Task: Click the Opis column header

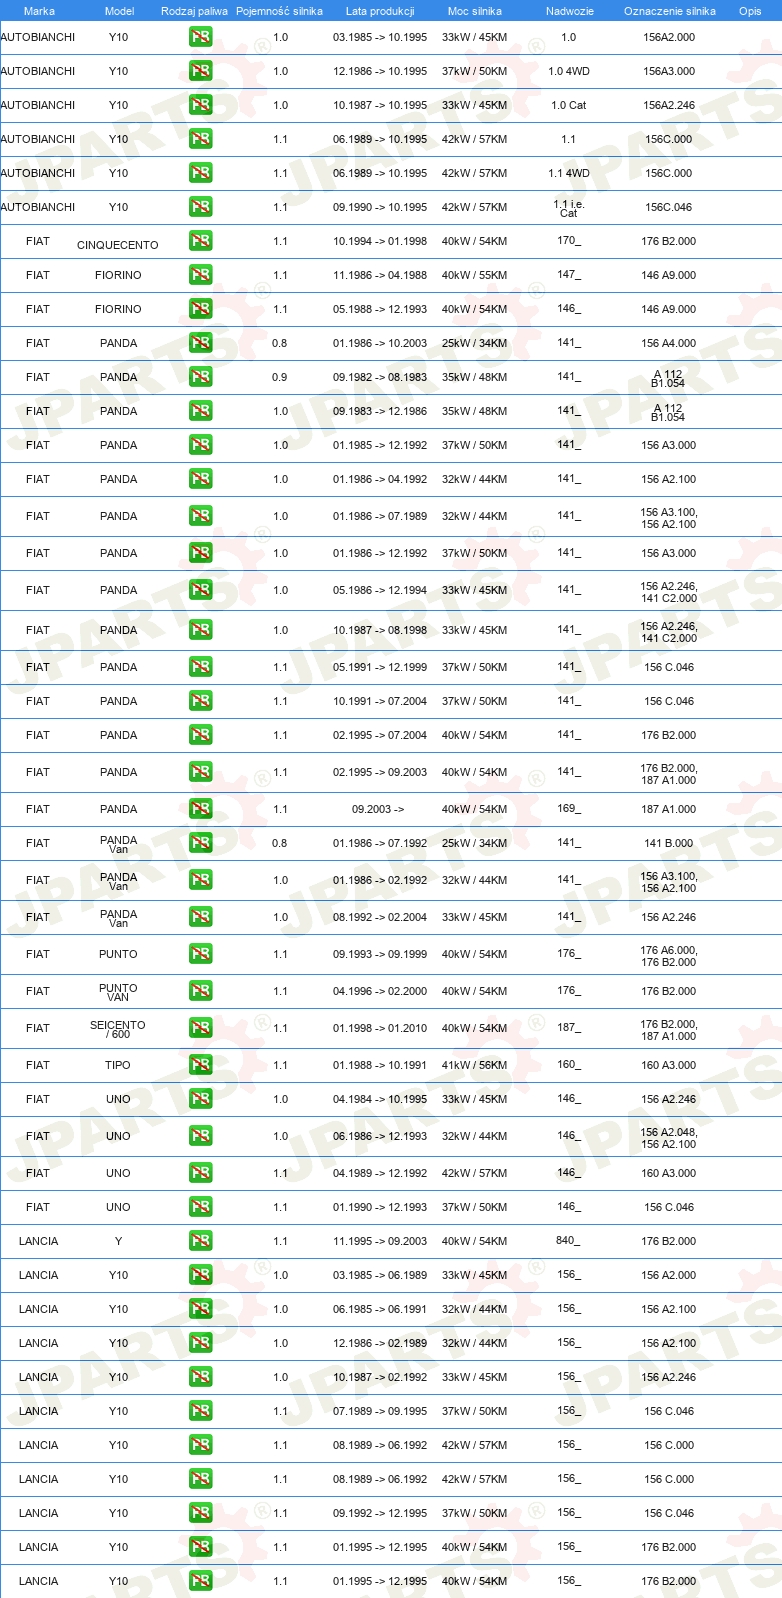Action: coord(750,11)
